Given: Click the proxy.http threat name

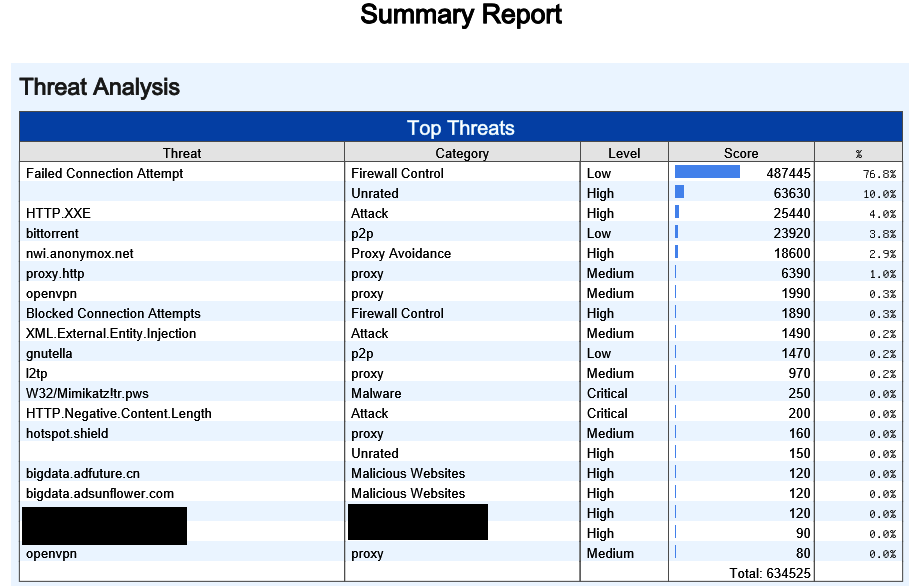Looking at the screenshot, I should coord(55,273).
